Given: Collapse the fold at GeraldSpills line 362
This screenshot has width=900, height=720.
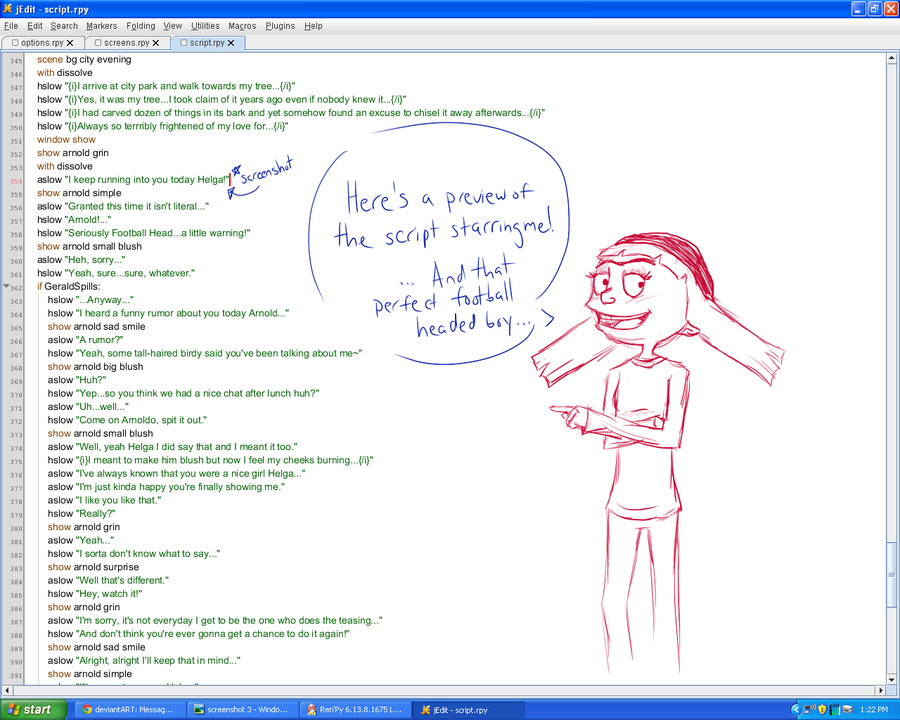Looking at the screenshot, I should coord(6,287).
